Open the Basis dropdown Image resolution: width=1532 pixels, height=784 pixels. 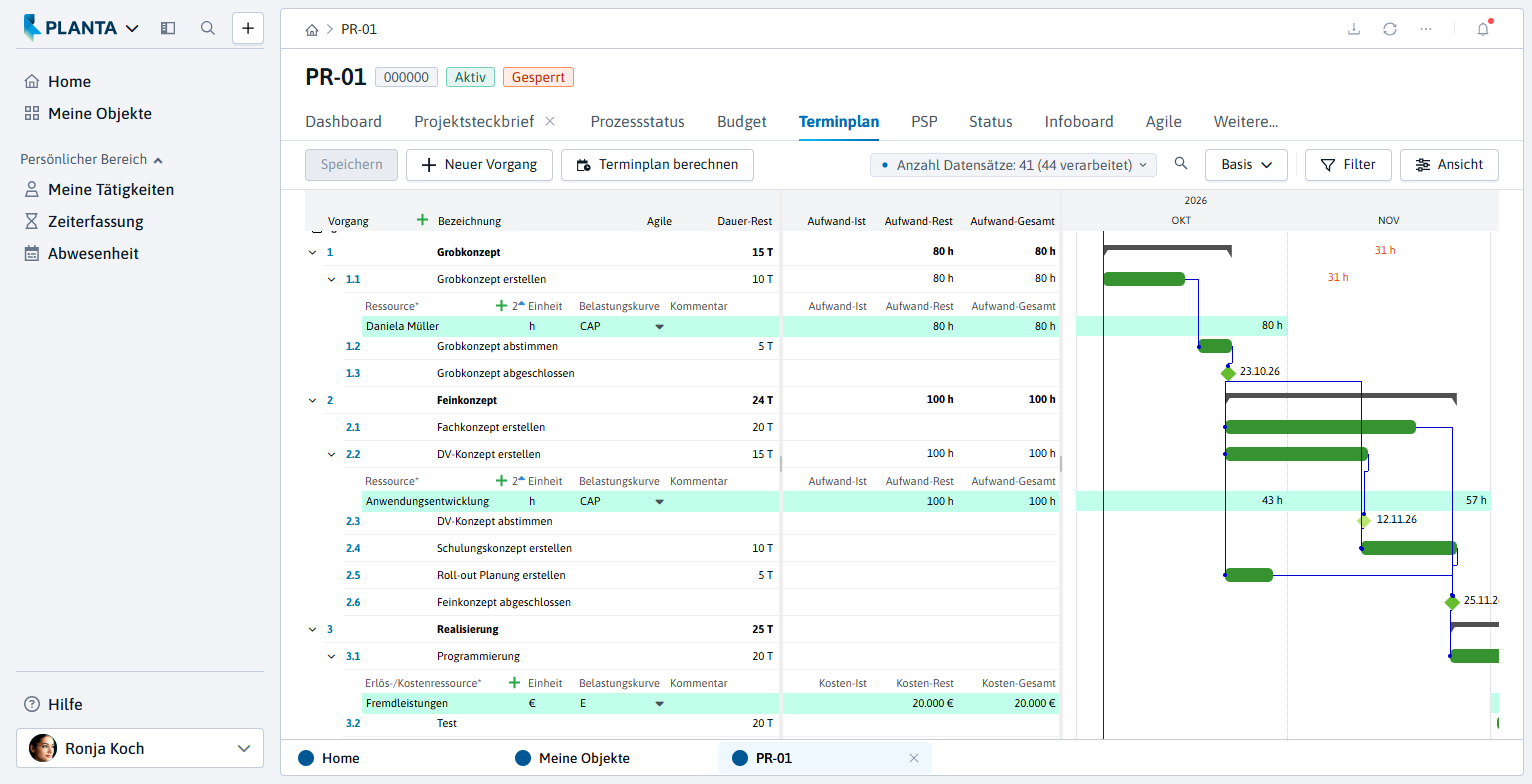click(1246, 165)
